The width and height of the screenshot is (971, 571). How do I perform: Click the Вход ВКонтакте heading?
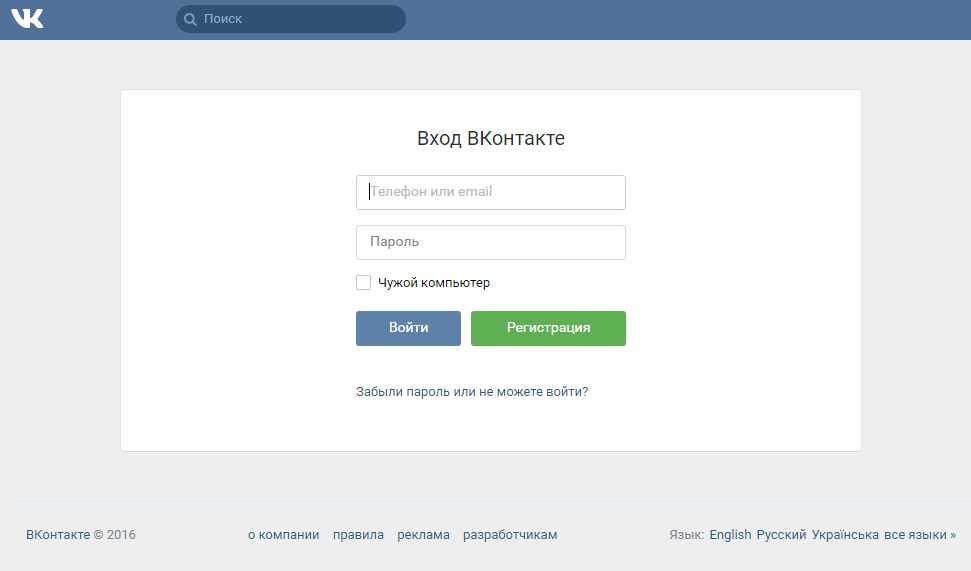coord(490,139)
